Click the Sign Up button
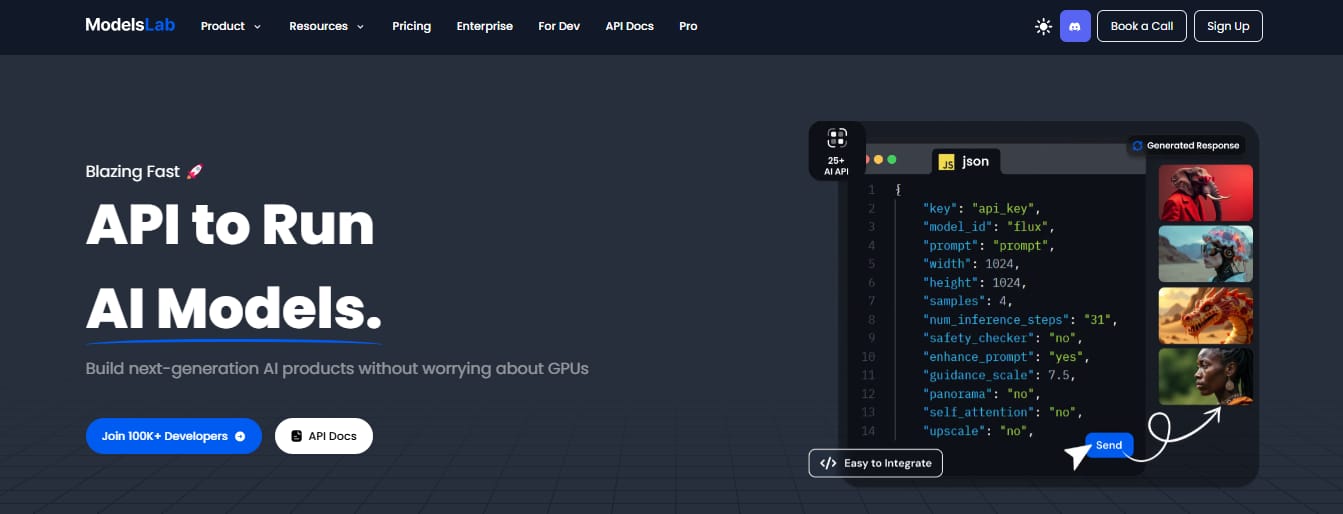The height and width of the screenshot is (514, 1343). 1228,26
